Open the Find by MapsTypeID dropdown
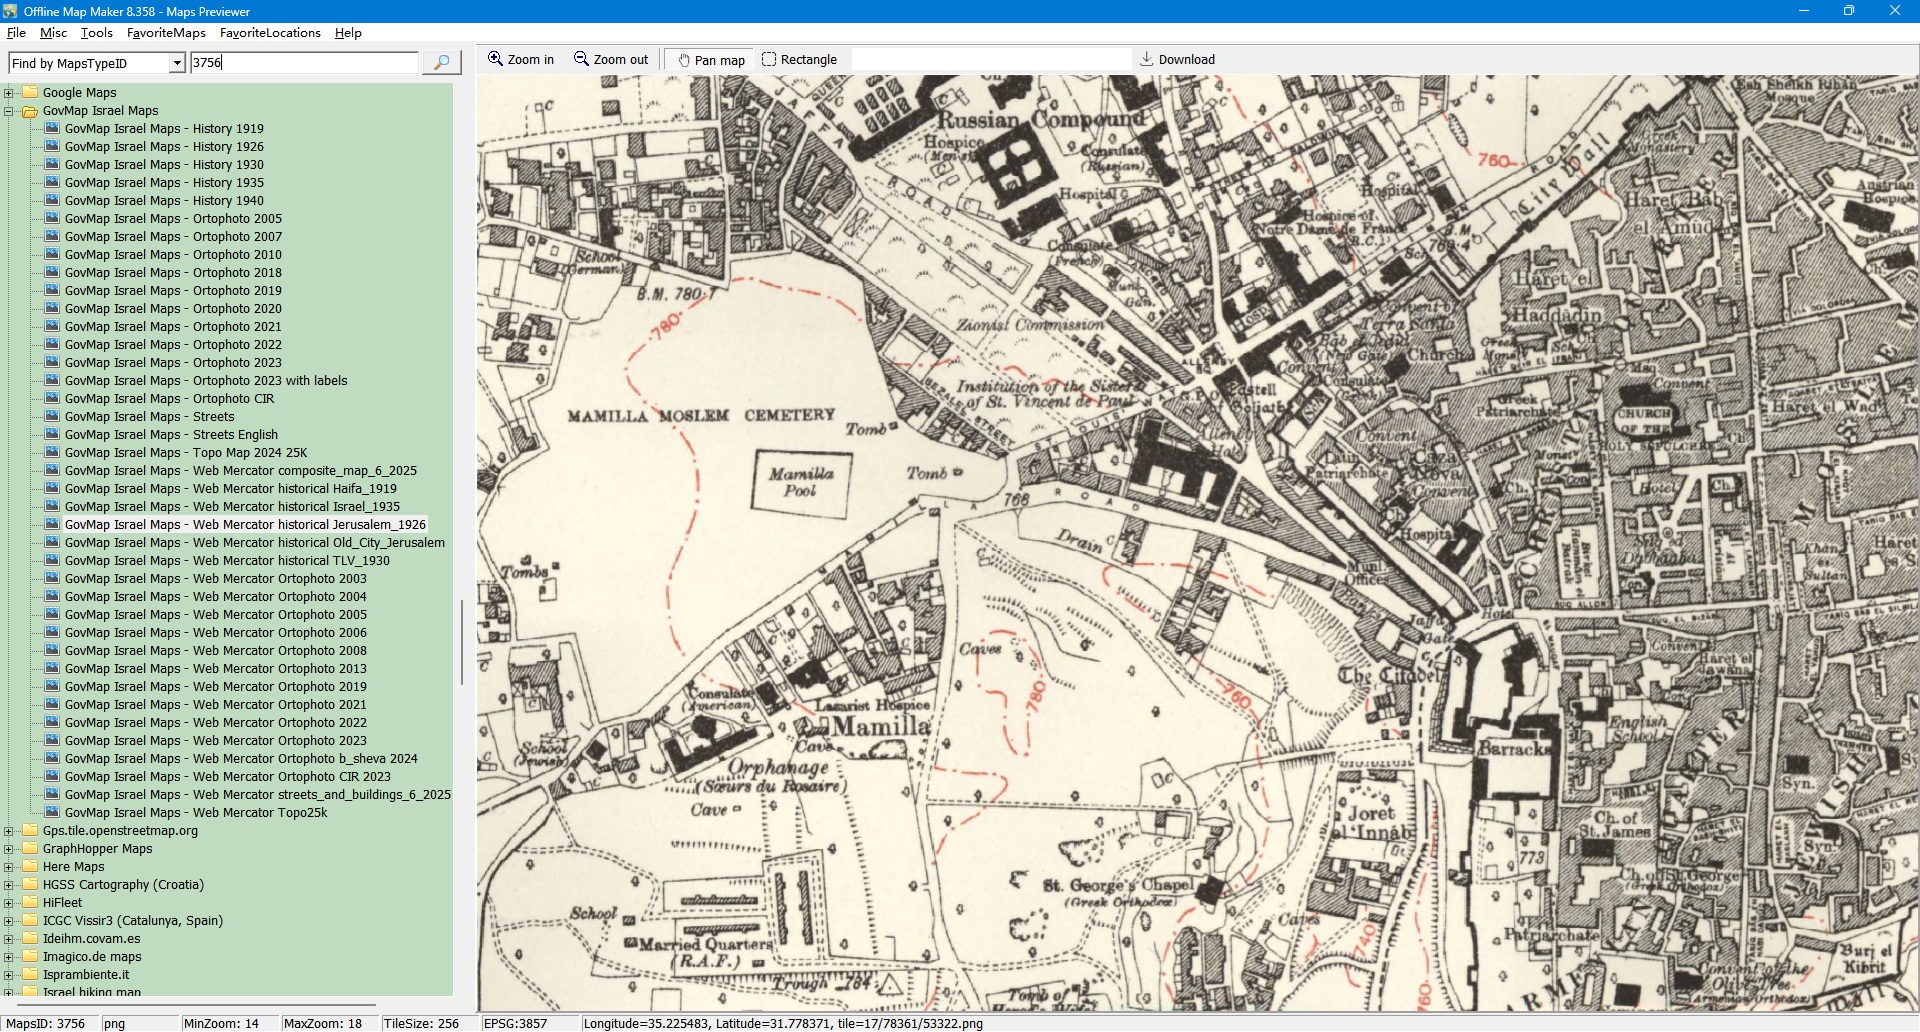The image size is (1920, 1032). (x=177, y=64)
